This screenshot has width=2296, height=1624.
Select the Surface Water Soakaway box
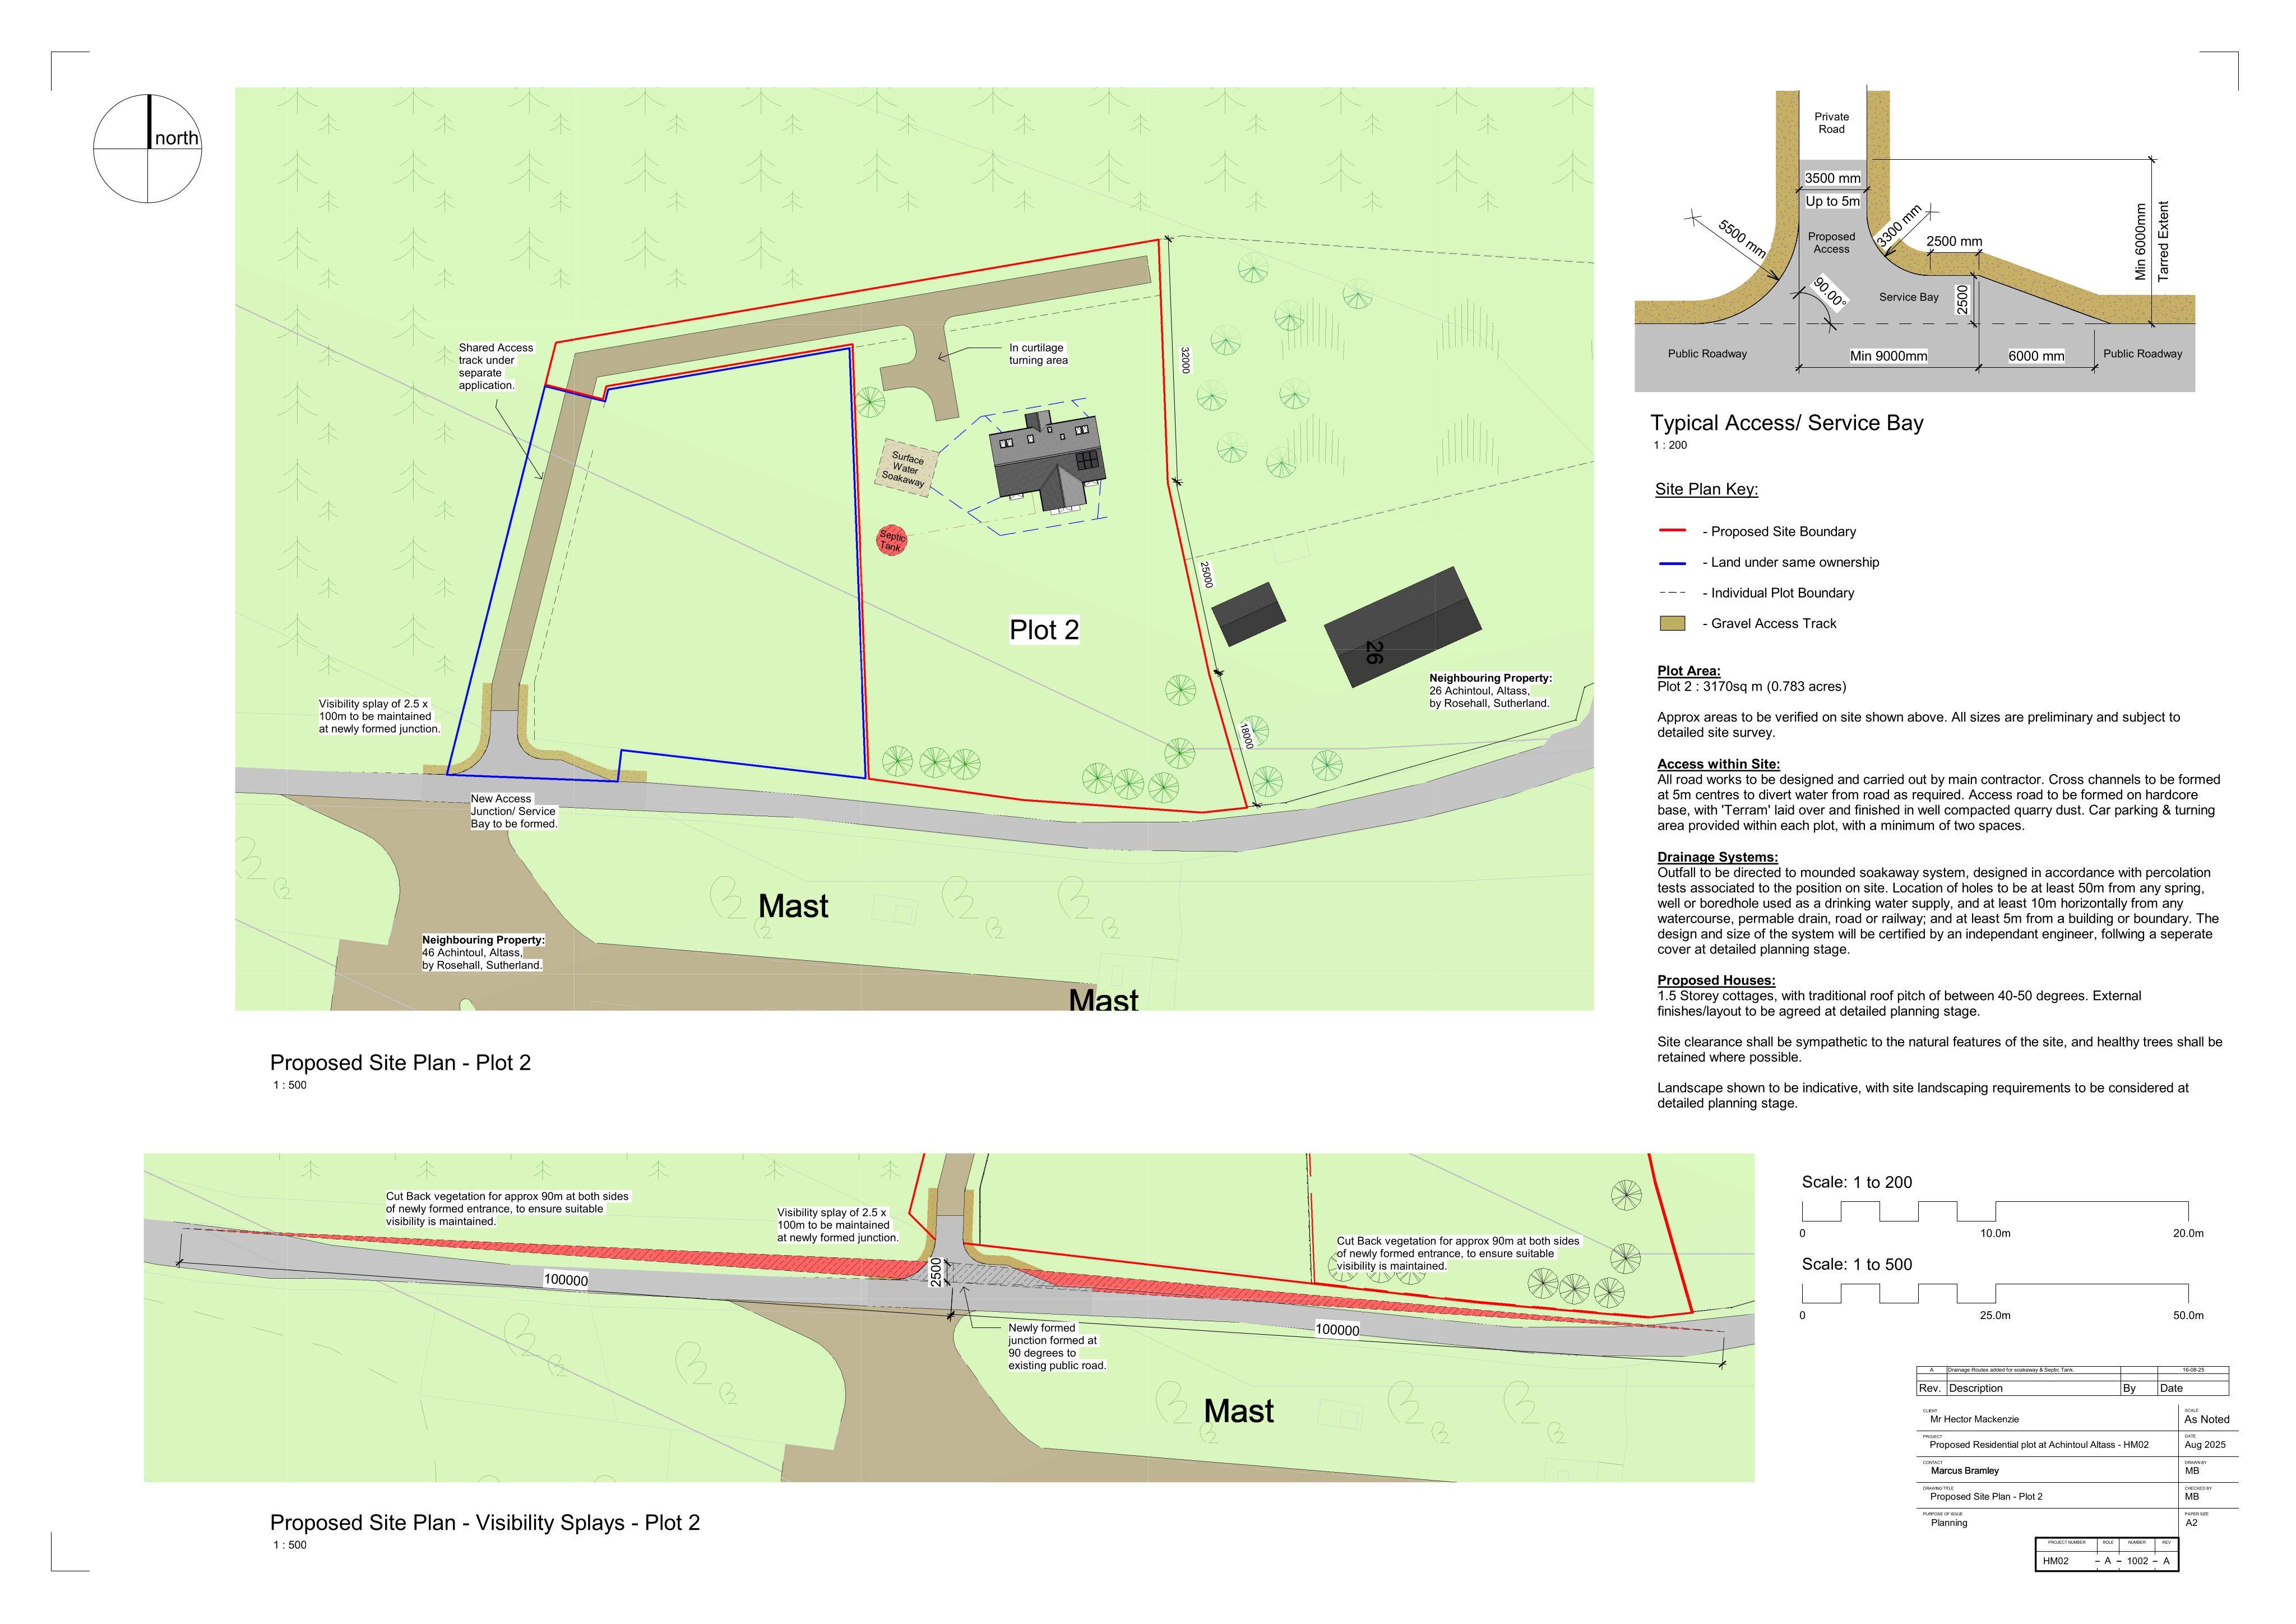(907, 468)
